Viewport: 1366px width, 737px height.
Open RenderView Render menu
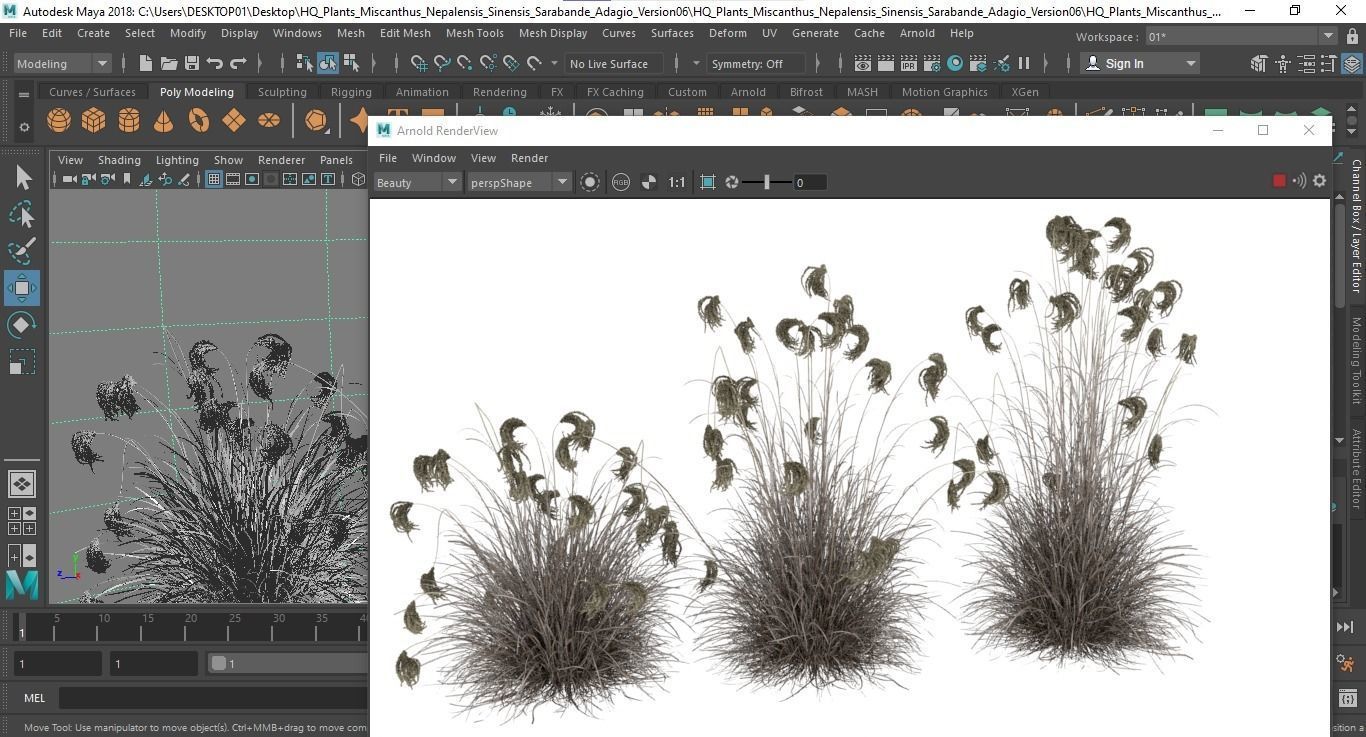tap(529, 158)
